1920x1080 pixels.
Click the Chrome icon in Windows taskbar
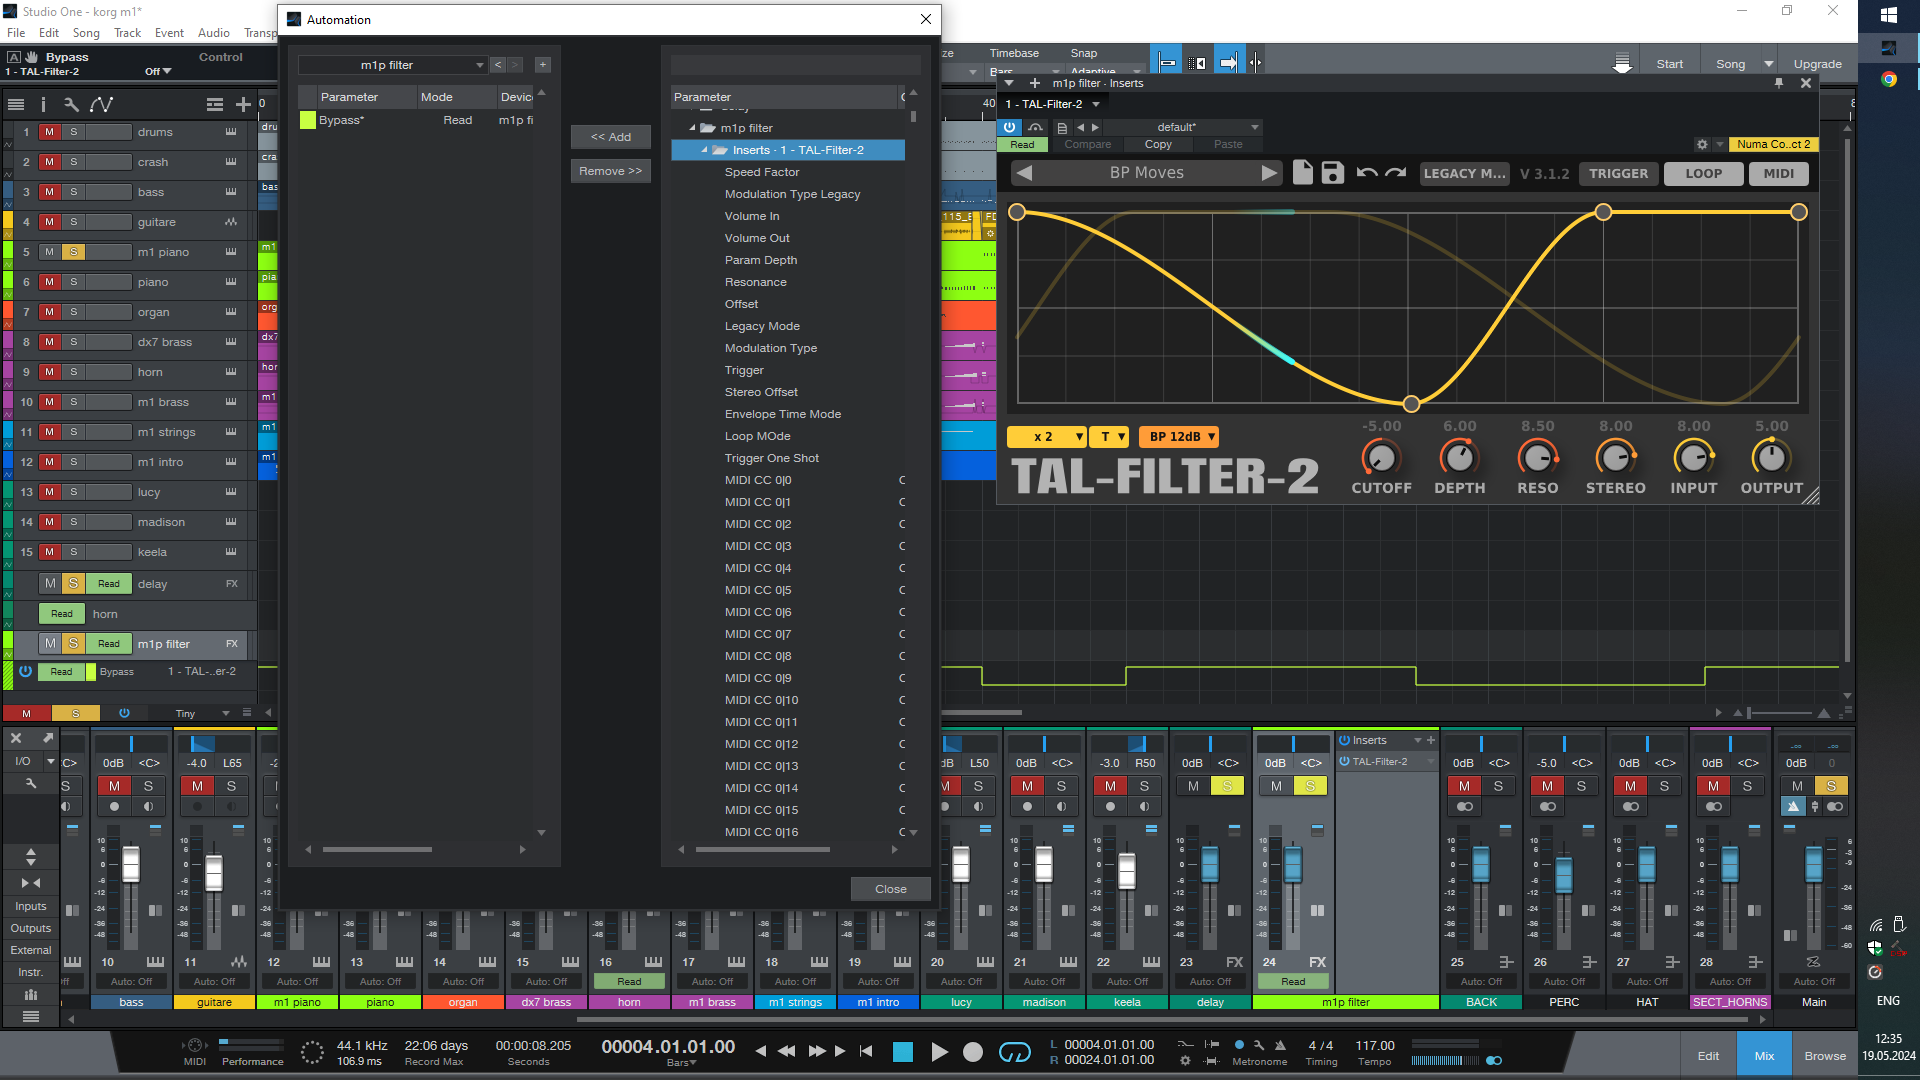click(x=1888, y=79)
